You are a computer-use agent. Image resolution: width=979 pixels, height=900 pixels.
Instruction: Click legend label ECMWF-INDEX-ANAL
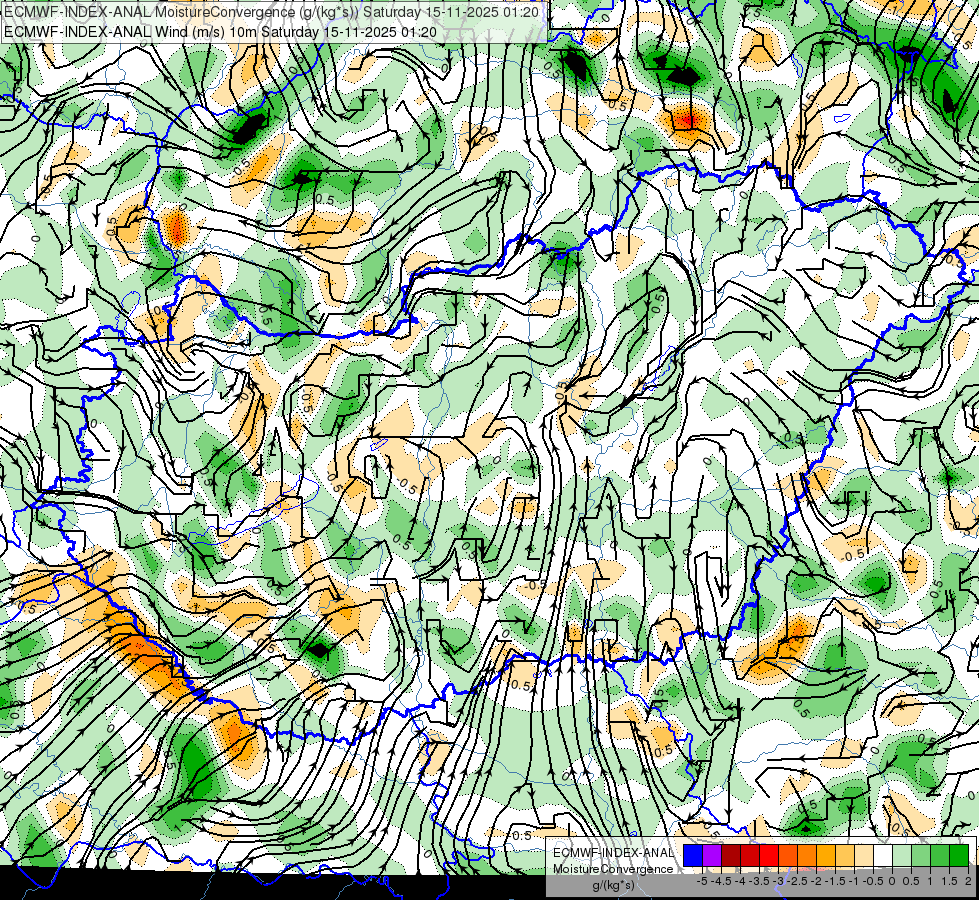(613, 853)
